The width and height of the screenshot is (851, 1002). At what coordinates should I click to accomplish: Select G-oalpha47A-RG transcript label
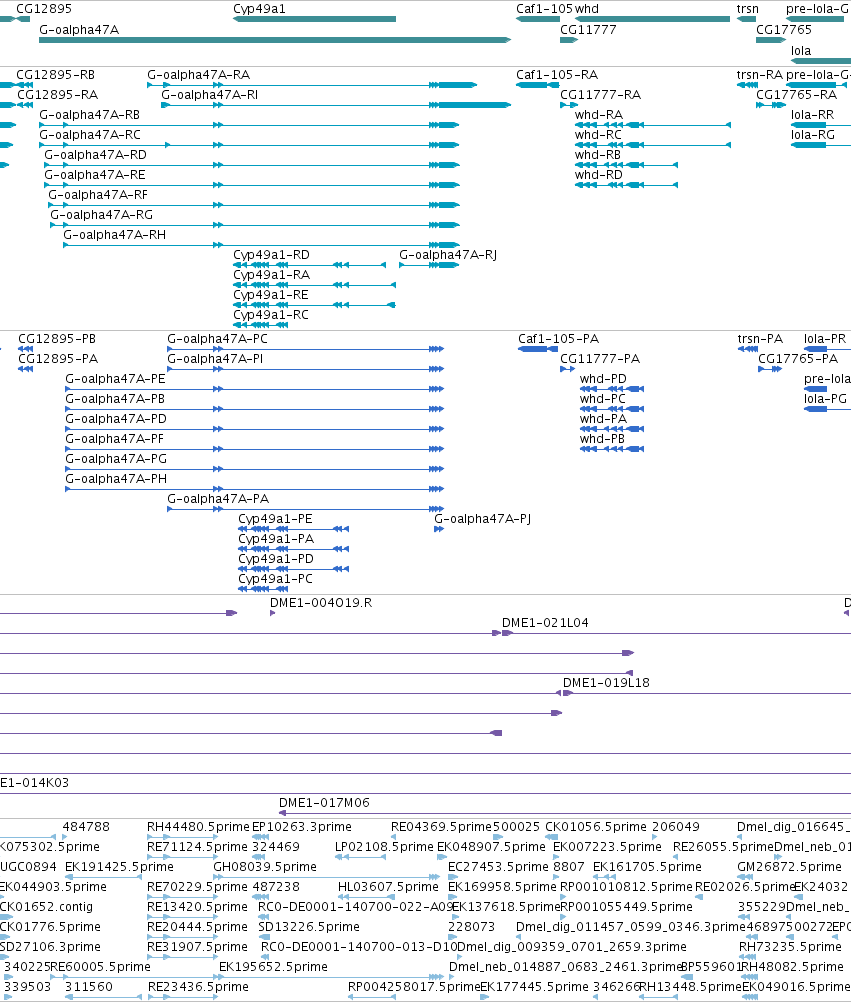(x=102, y=215)
